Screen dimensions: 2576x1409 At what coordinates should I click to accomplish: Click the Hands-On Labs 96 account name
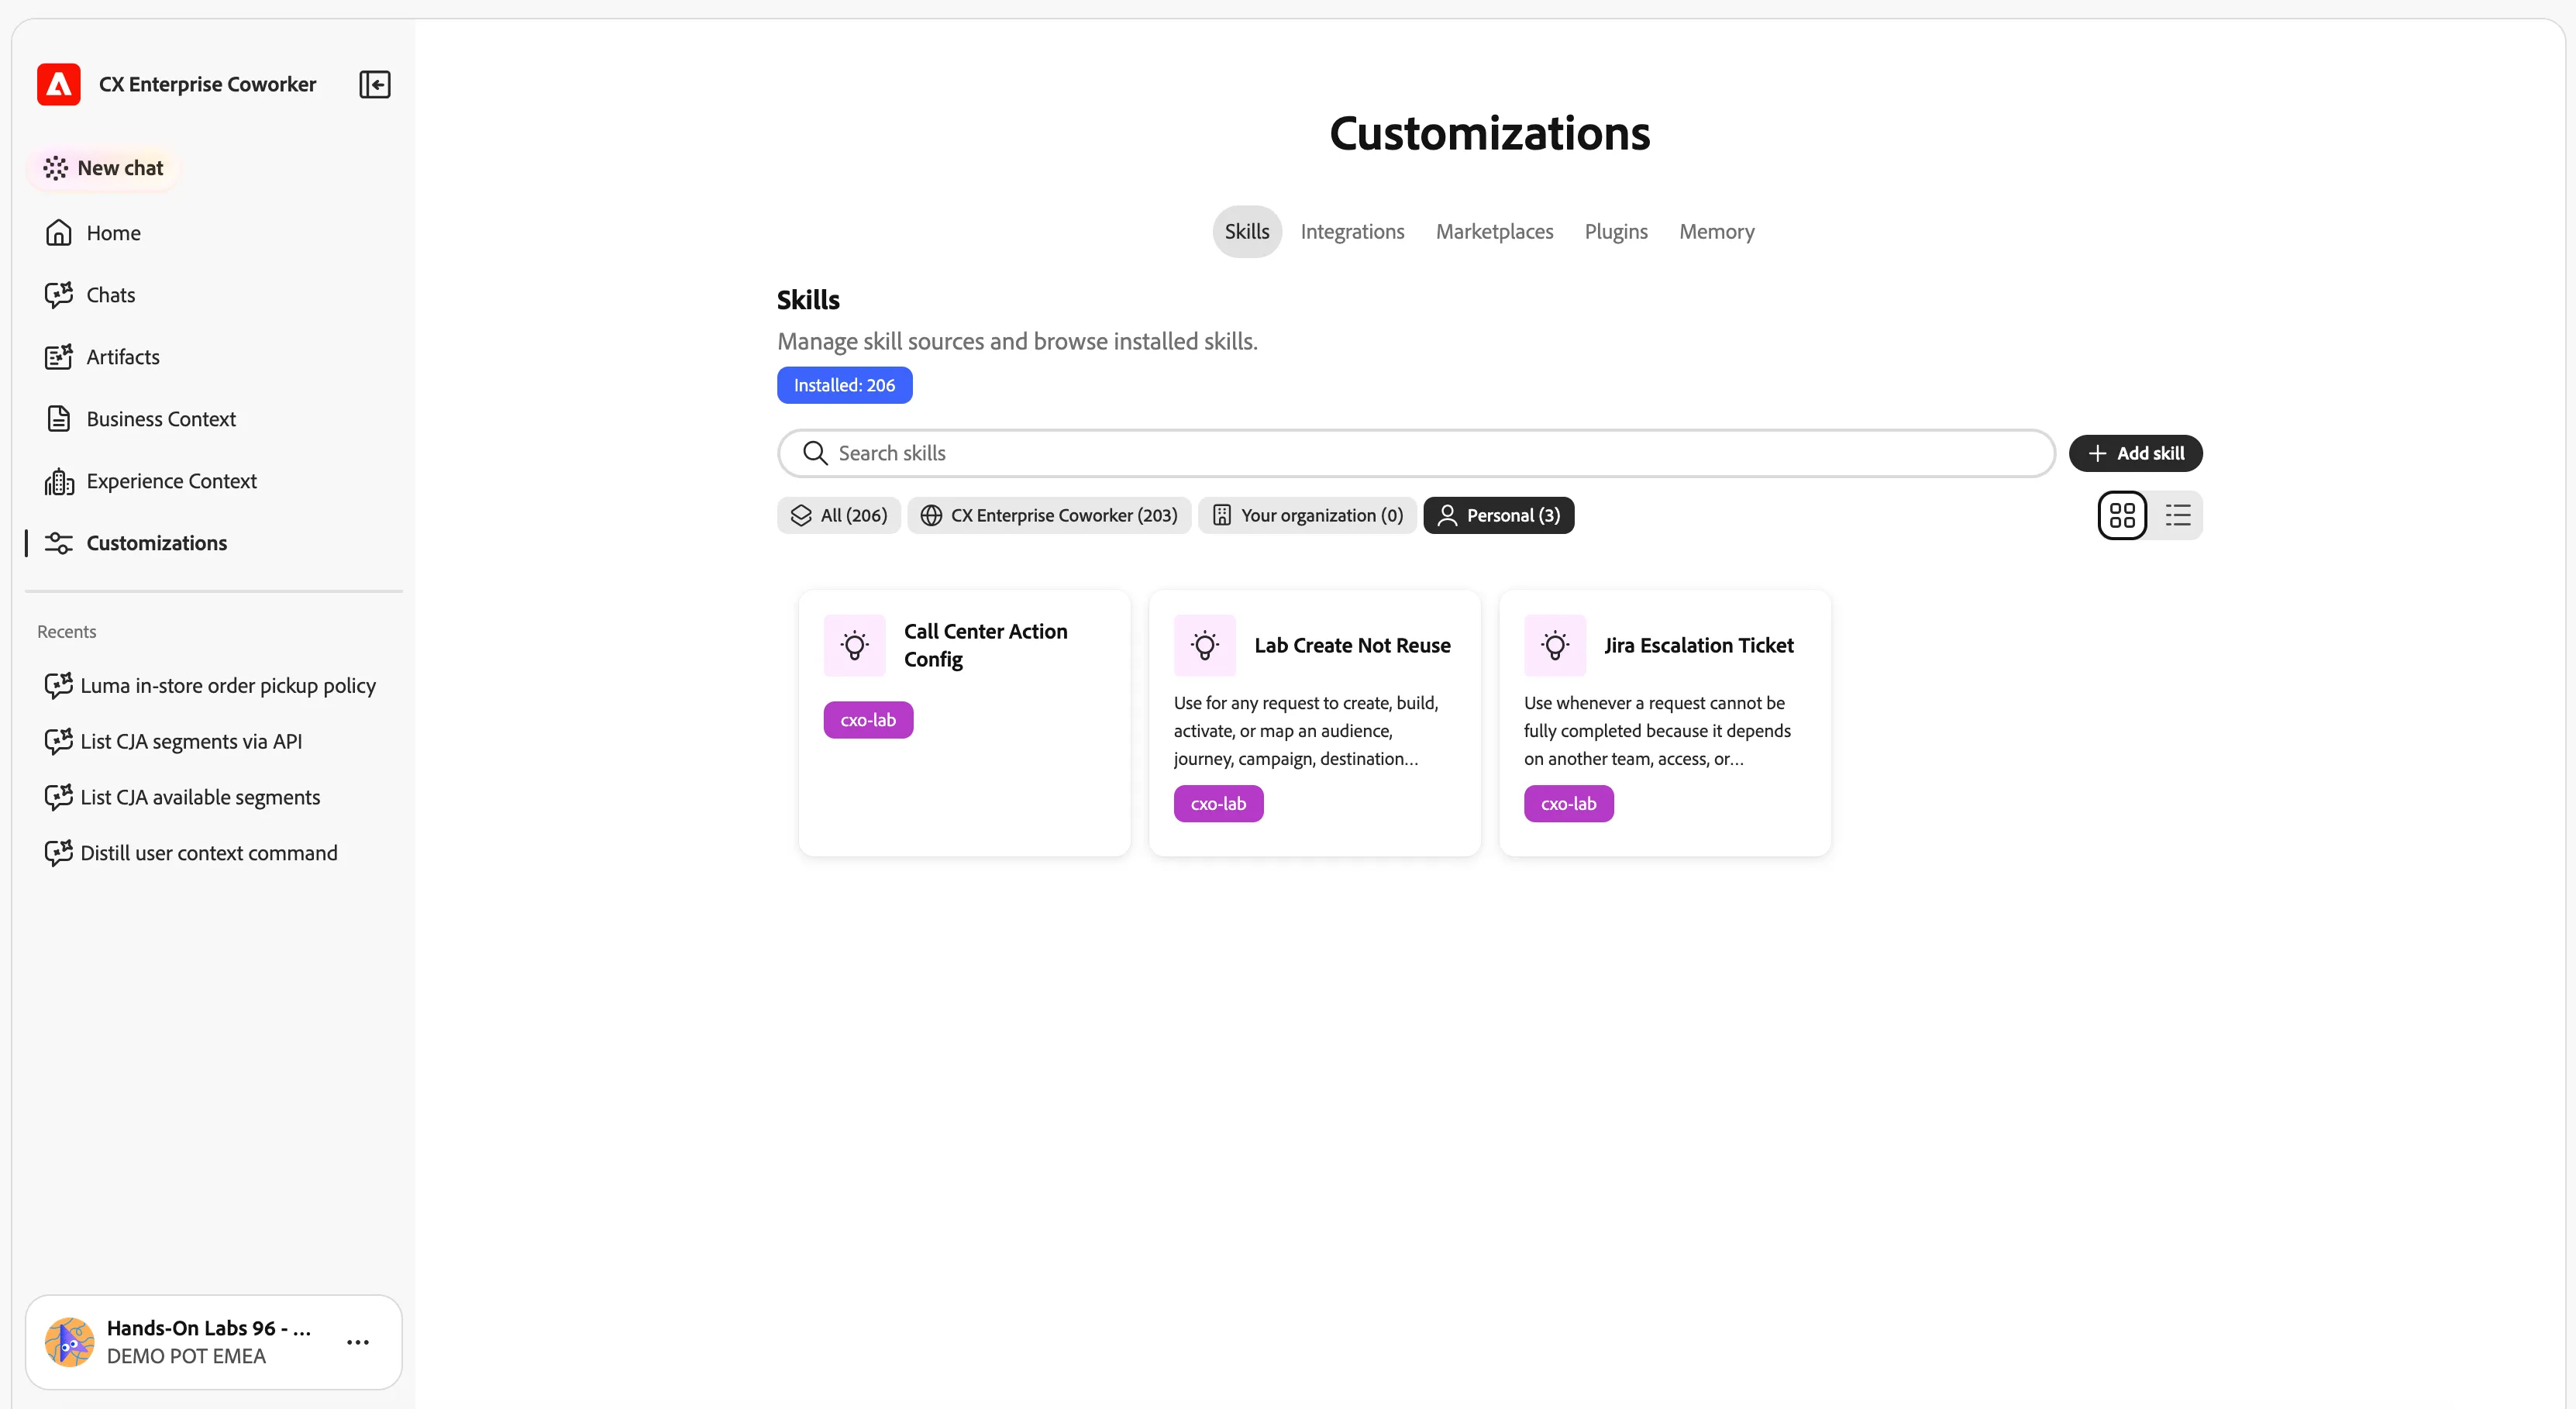click(x=209, y=1329)
